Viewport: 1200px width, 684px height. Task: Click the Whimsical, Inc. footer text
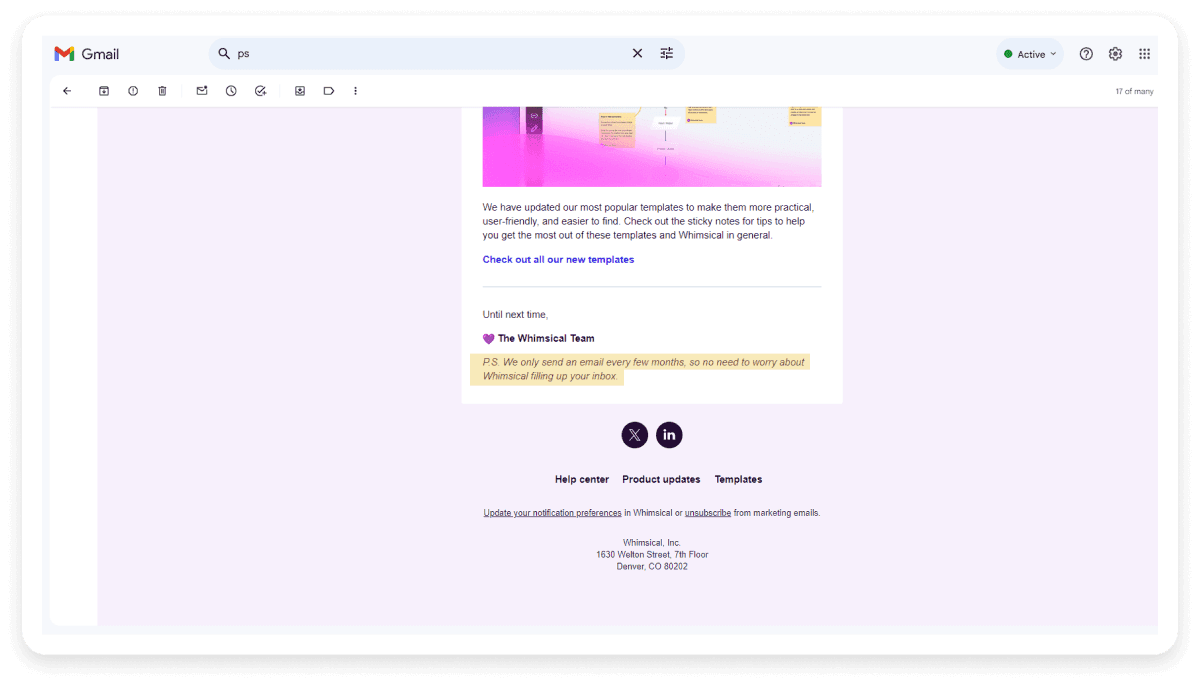pos(652,543)
